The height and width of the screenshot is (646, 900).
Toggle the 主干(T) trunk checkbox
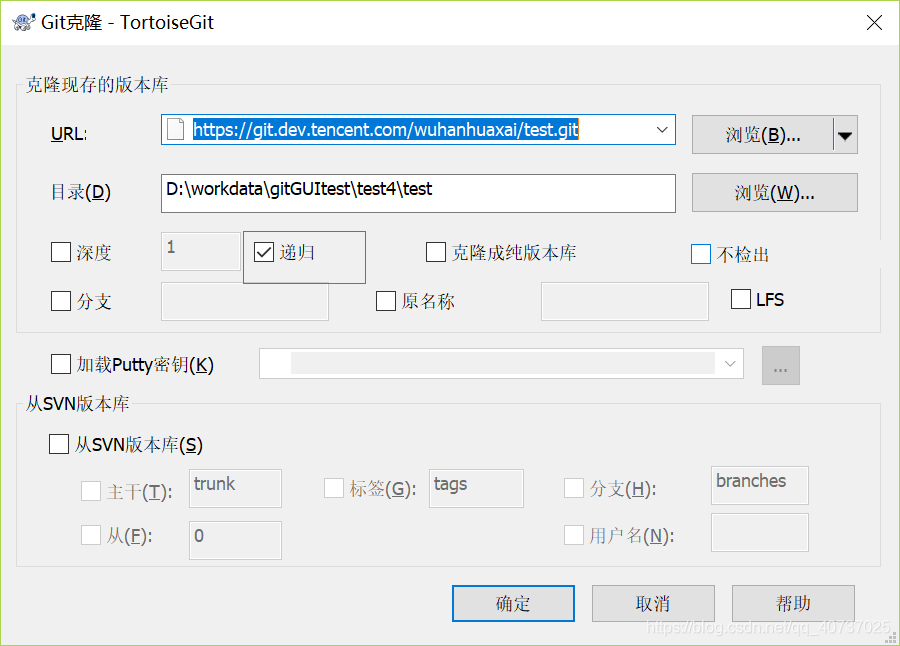click(91, 491)
